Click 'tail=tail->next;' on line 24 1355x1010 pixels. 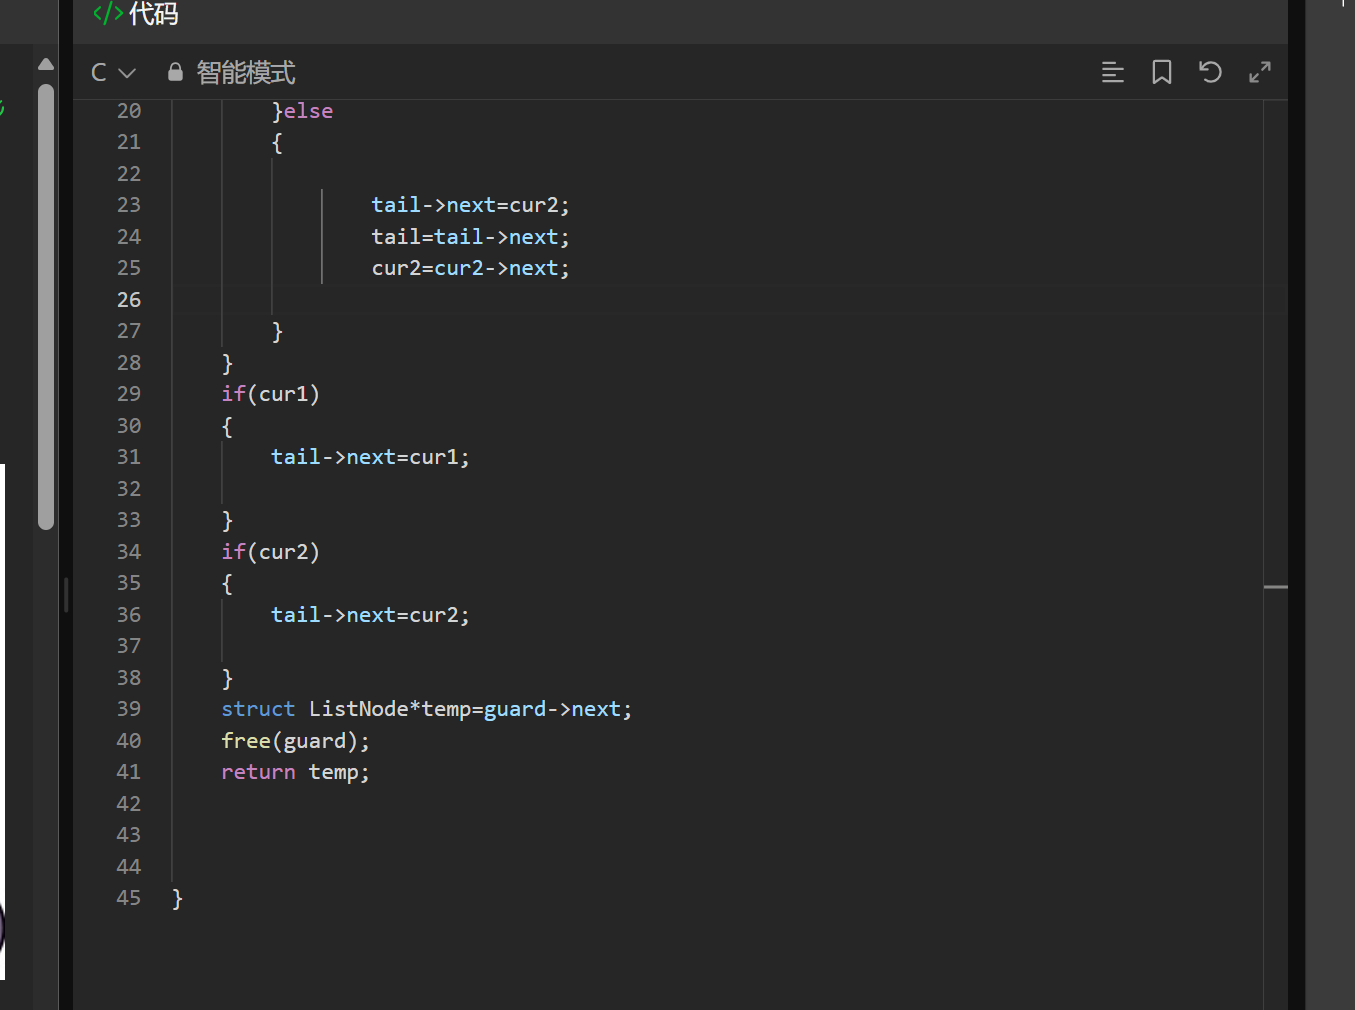pos(470,237)
